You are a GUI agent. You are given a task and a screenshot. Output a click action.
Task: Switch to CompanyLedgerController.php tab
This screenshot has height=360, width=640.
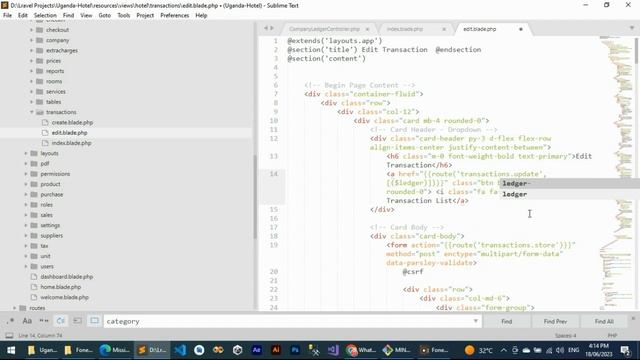coord(324,29)
